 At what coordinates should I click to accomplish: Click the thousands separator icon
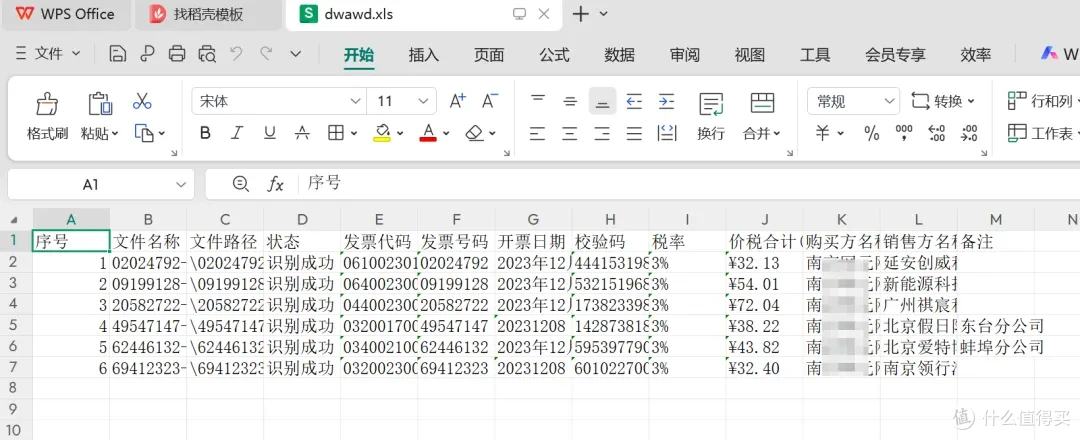click(x=904, y=133)
